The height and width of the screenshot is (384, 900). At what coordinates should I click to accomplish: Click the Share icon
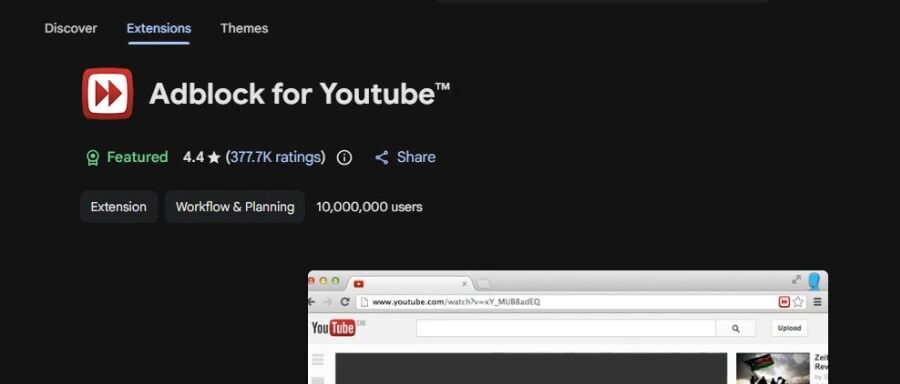(382, 157)
